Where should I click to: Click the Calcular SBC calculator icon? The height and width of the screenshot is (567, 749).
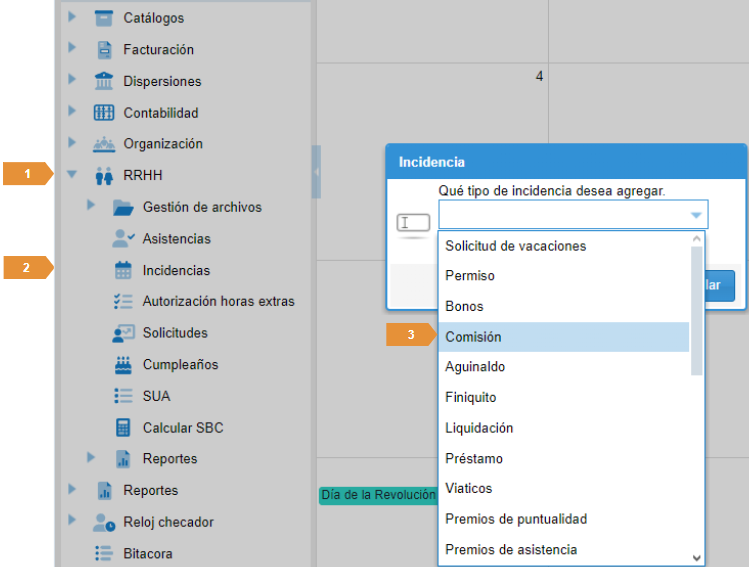(123, 428)
